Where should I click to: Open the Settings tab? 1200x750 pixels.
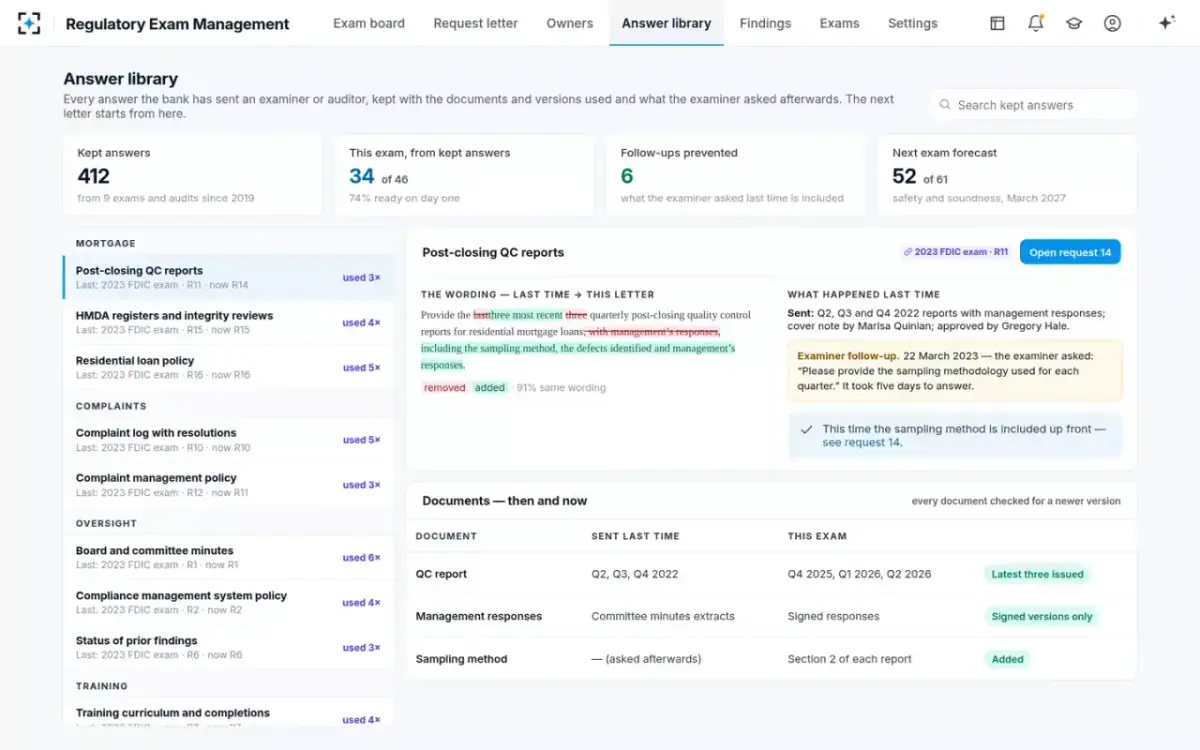tap(913, 23)
